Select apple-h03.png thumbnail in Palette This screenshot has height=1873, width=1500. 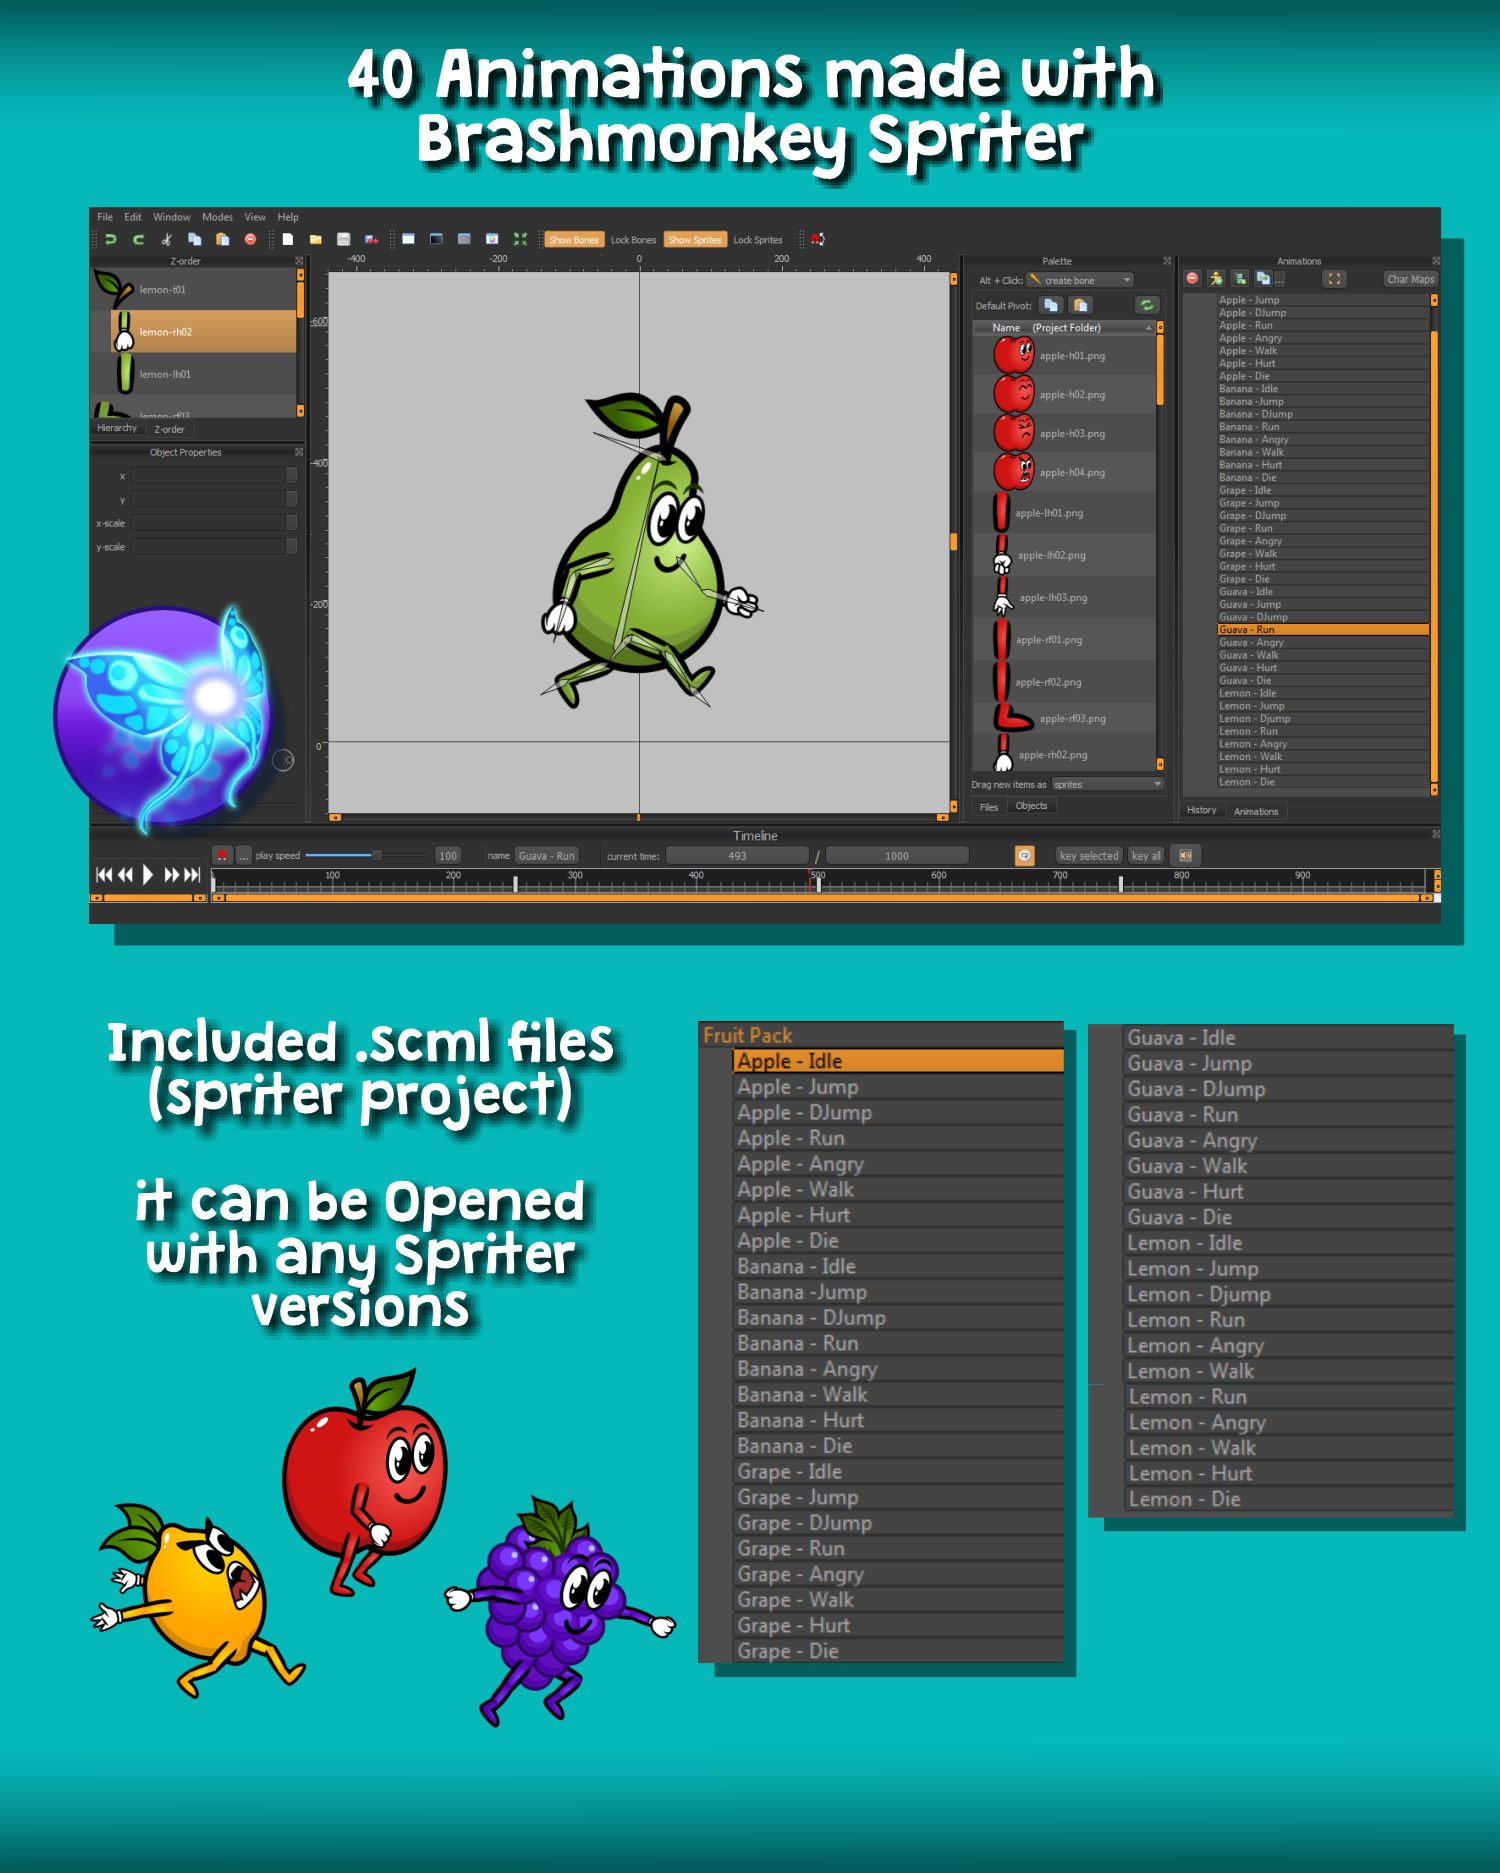coord(1013,433)
